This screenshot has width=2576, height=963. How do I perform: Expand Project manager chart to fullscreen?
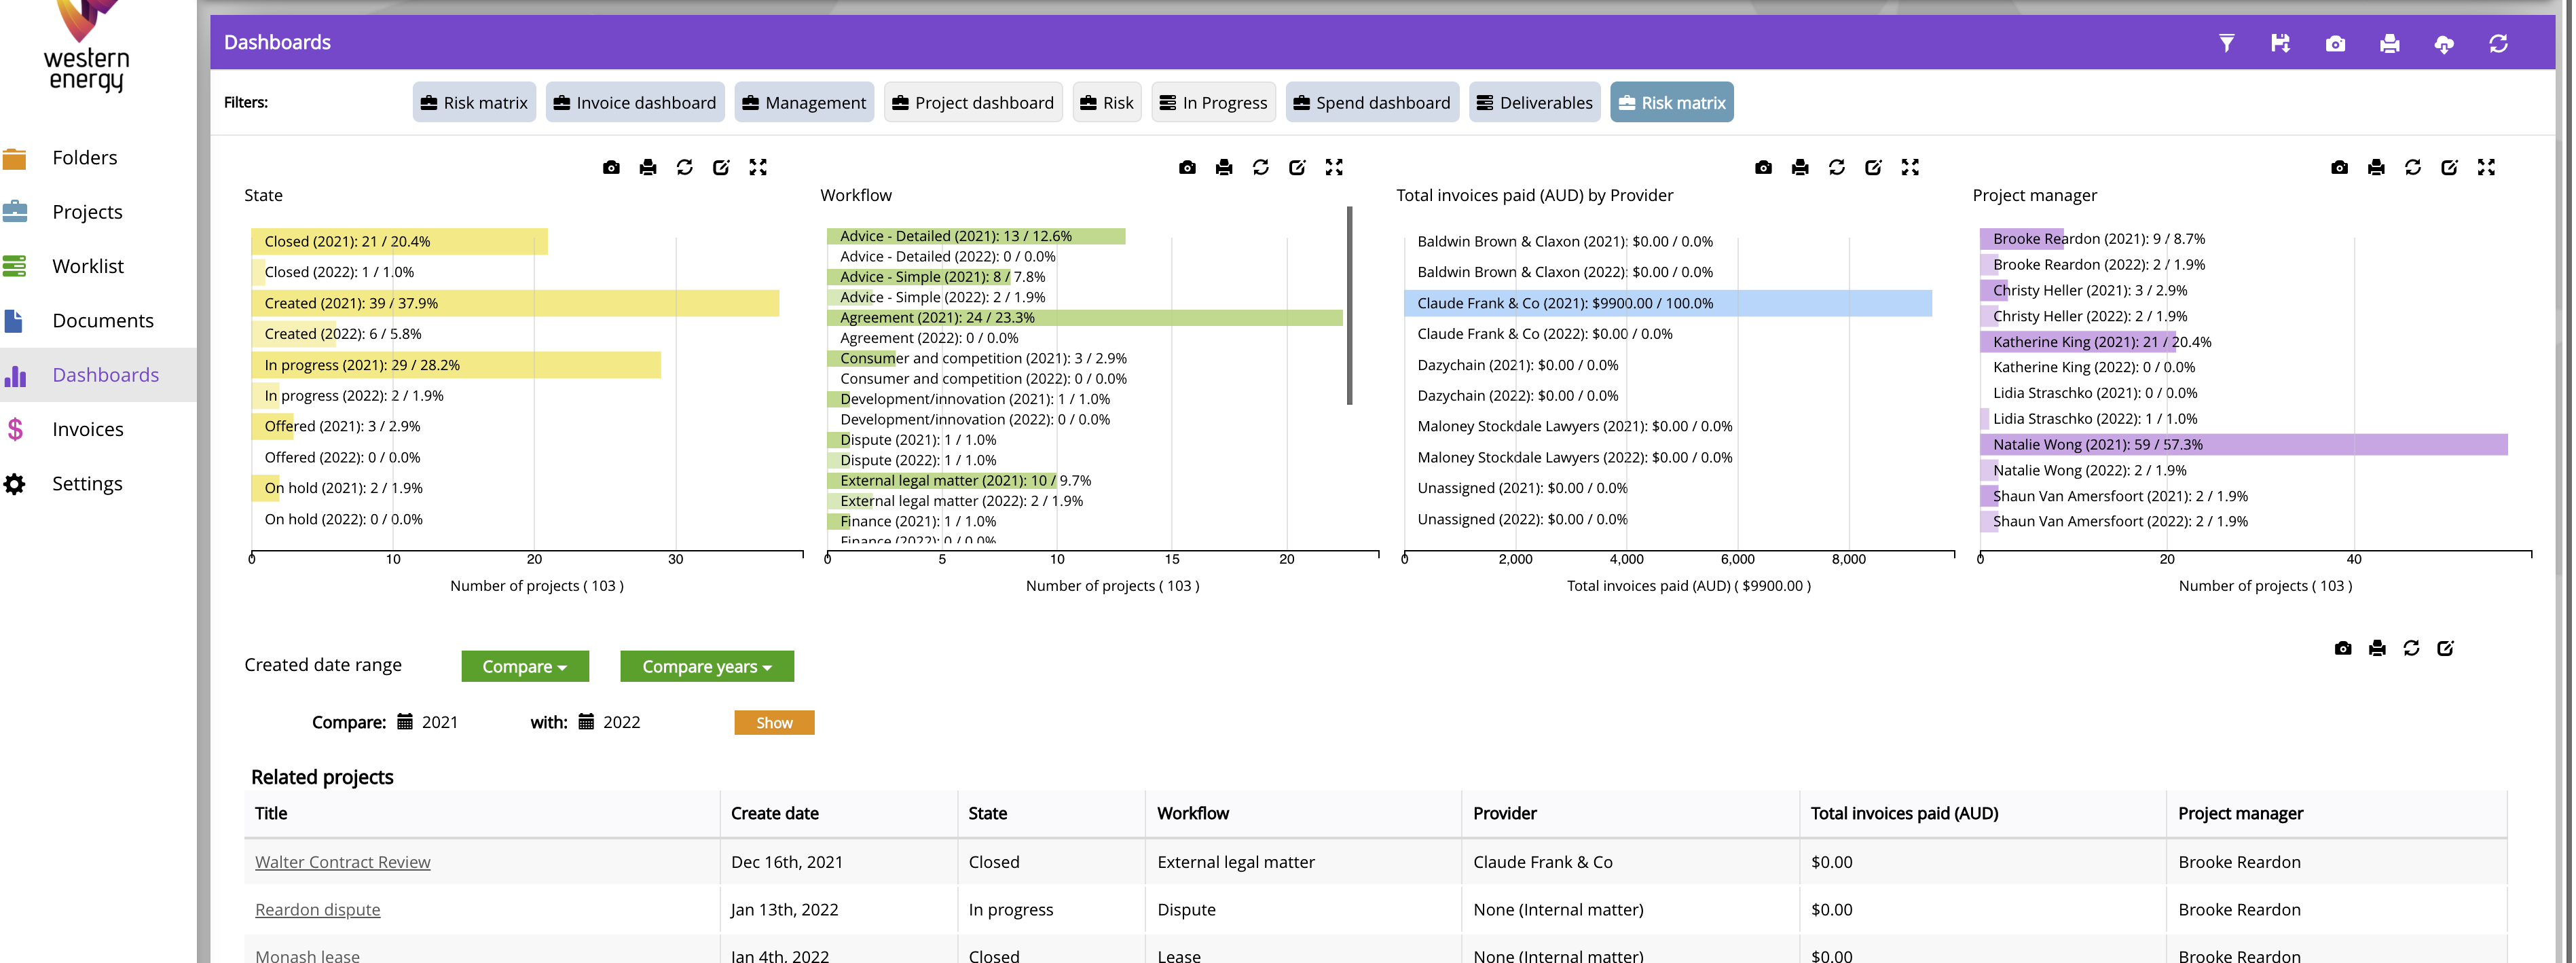pos(2486,167)
